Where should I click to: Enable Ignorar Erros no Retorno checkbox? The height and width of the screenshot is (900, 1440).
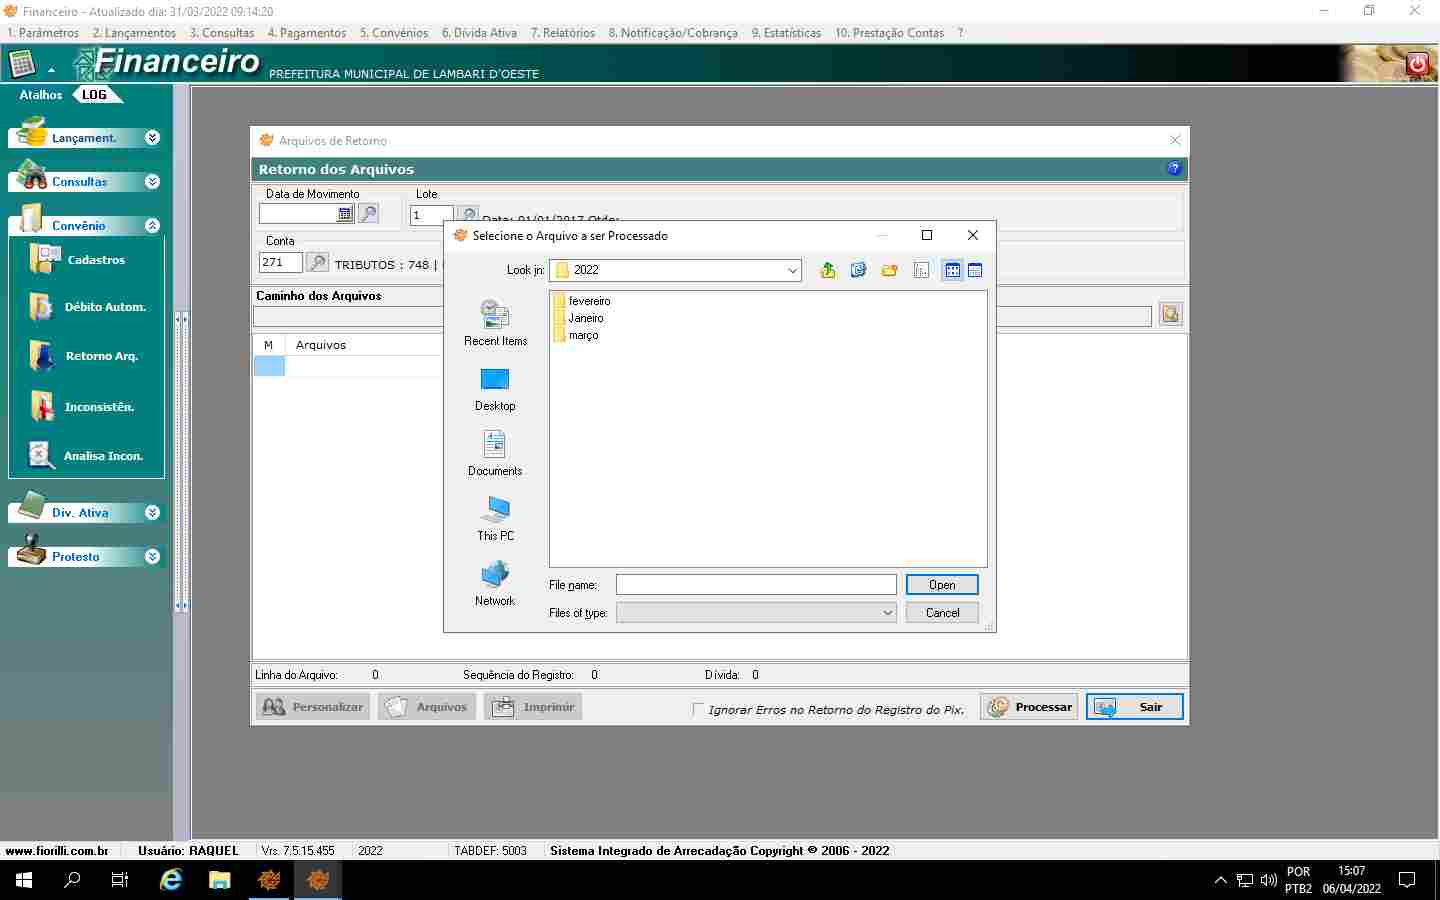click(698, 709)
